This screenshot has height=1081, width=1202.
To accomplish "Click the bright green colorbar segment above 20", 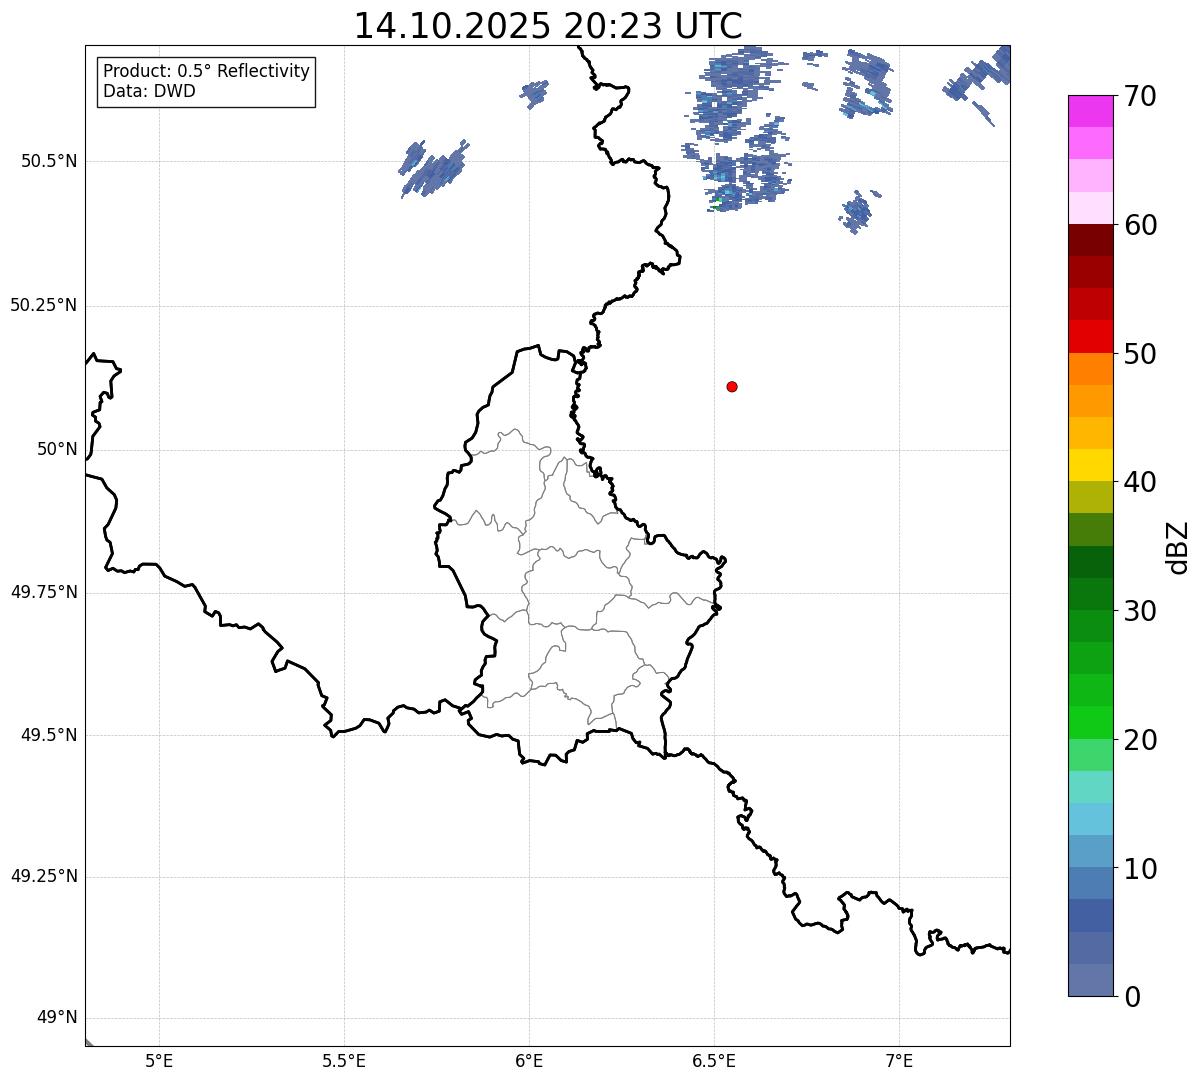I will click(x=1090, y=723).
